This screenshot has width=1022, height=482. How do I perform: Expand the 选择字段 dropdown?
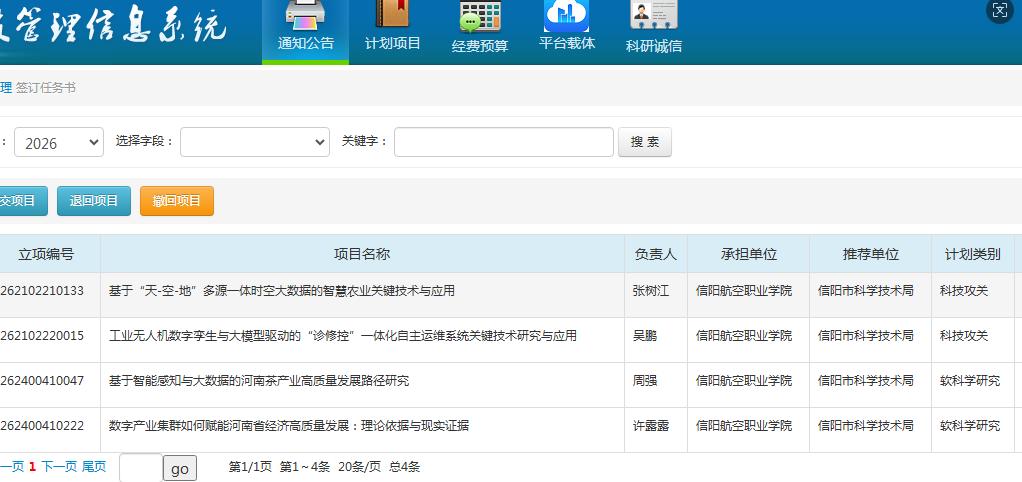(255, 142)
